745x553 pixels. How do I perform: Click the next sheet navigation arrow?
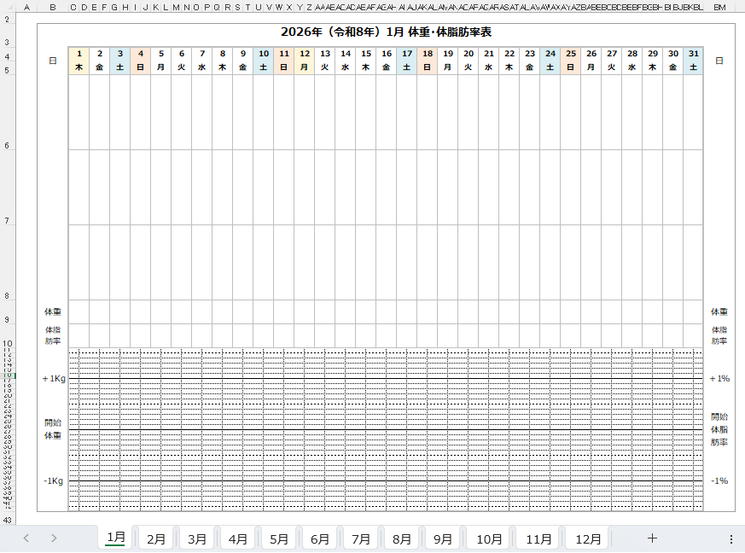pos(53,538)
